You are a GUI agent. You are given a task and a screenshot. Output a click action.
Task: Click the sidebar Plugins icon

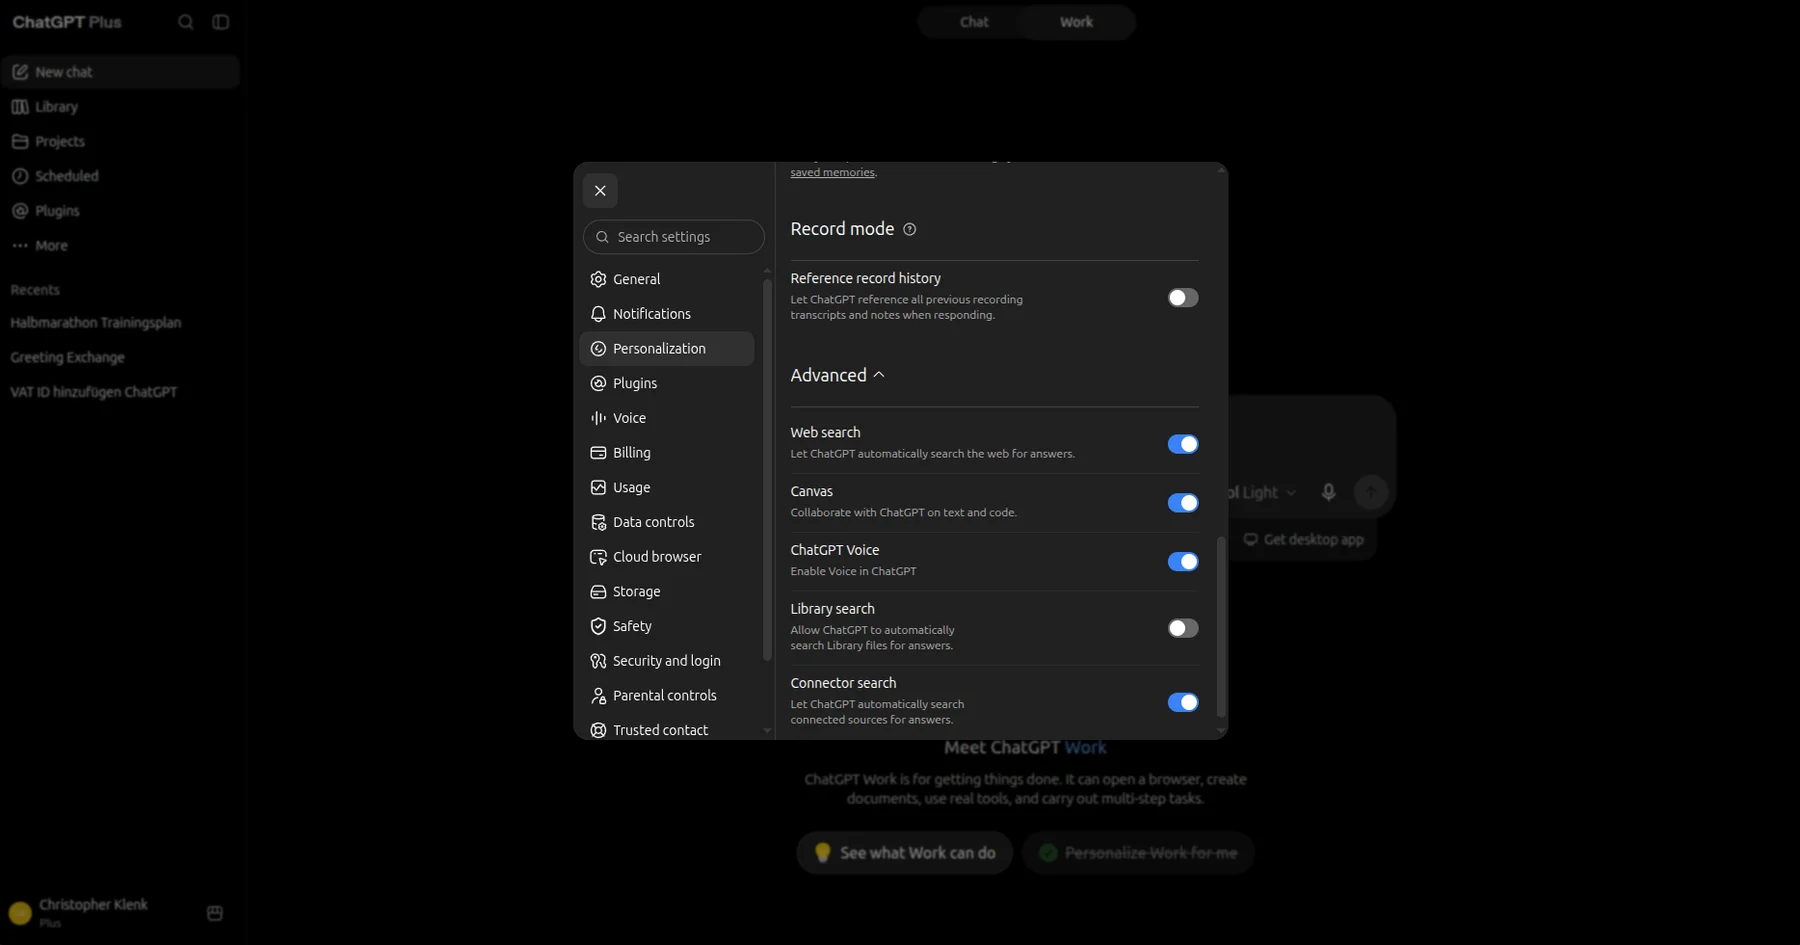click(x=20, y=211)
